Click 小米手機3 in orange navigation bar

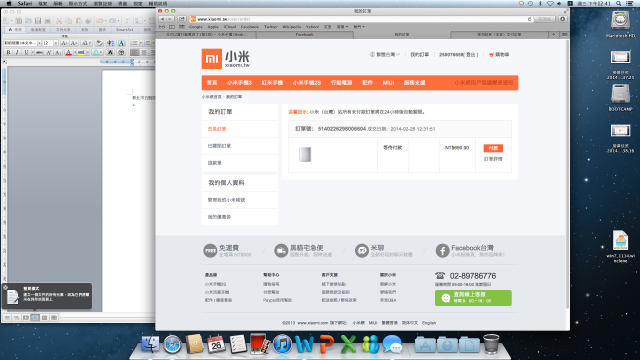tap(239, 82)
